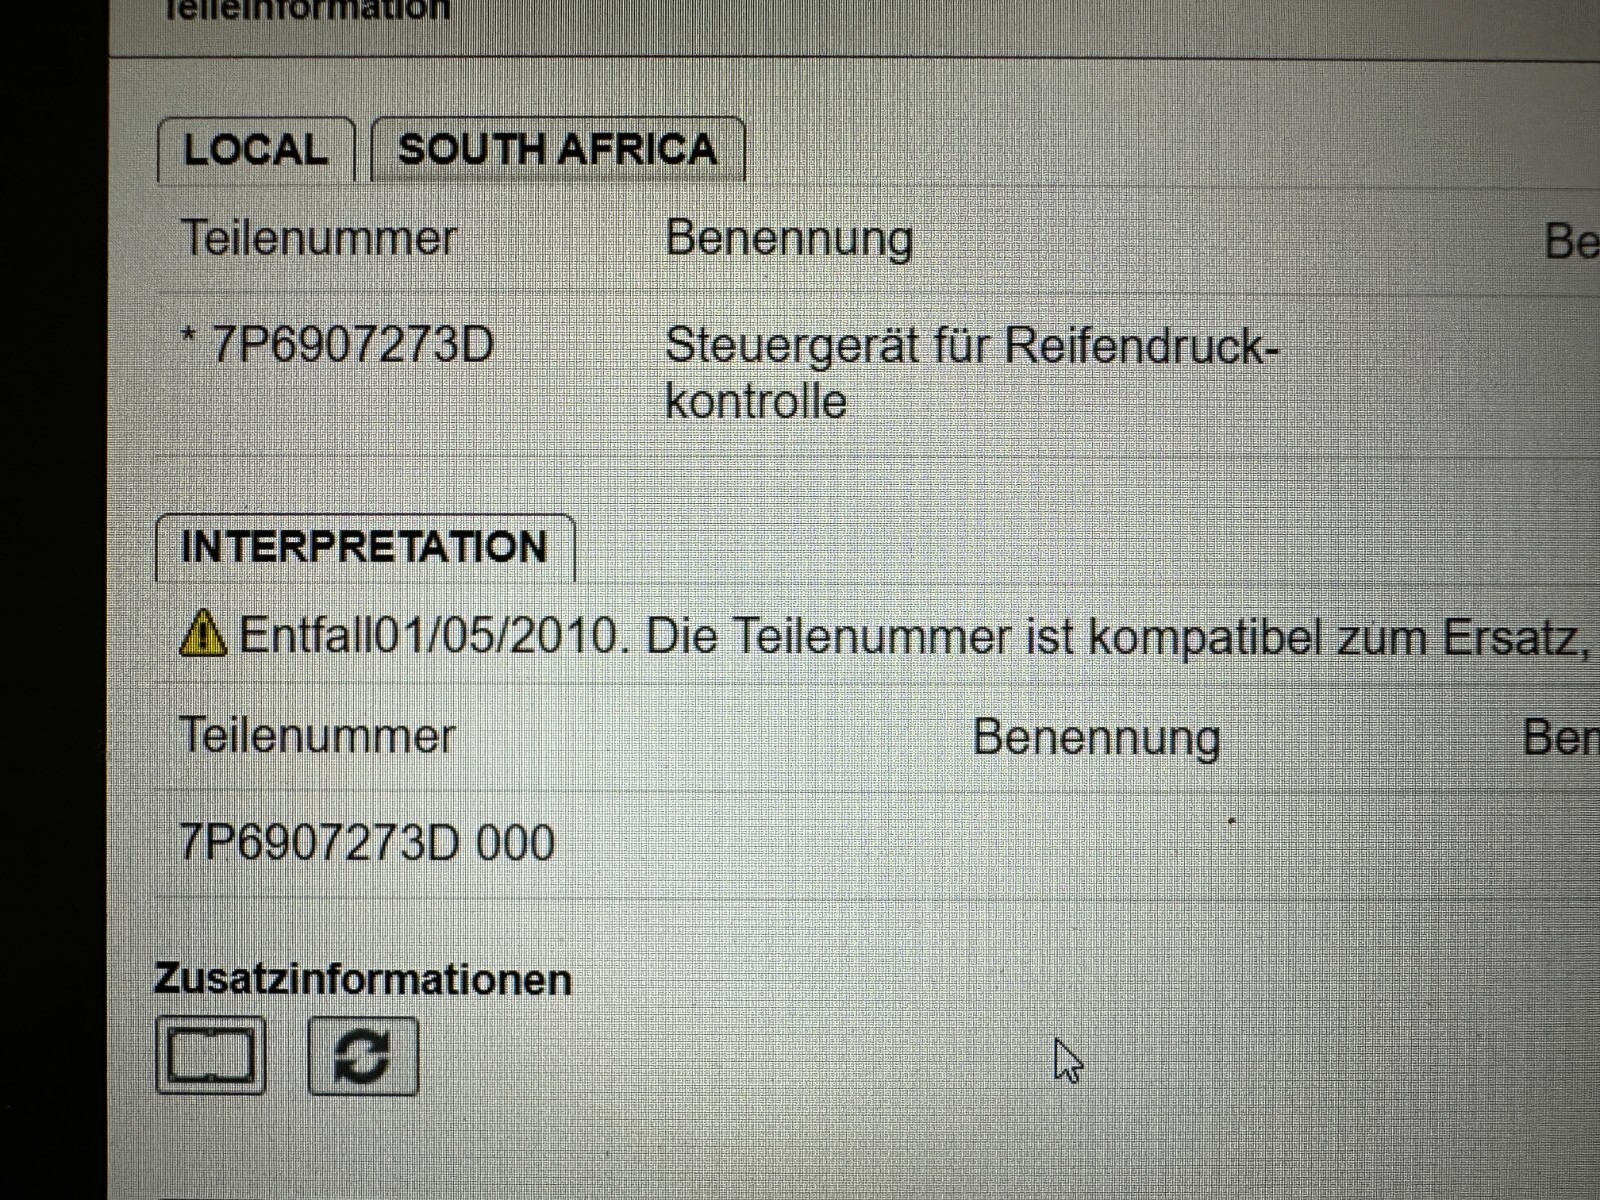Click the cut-off 'Ben' header in interpretation table
The width and height of the screenshot is (1600, 1200).
click(1560, 738)
